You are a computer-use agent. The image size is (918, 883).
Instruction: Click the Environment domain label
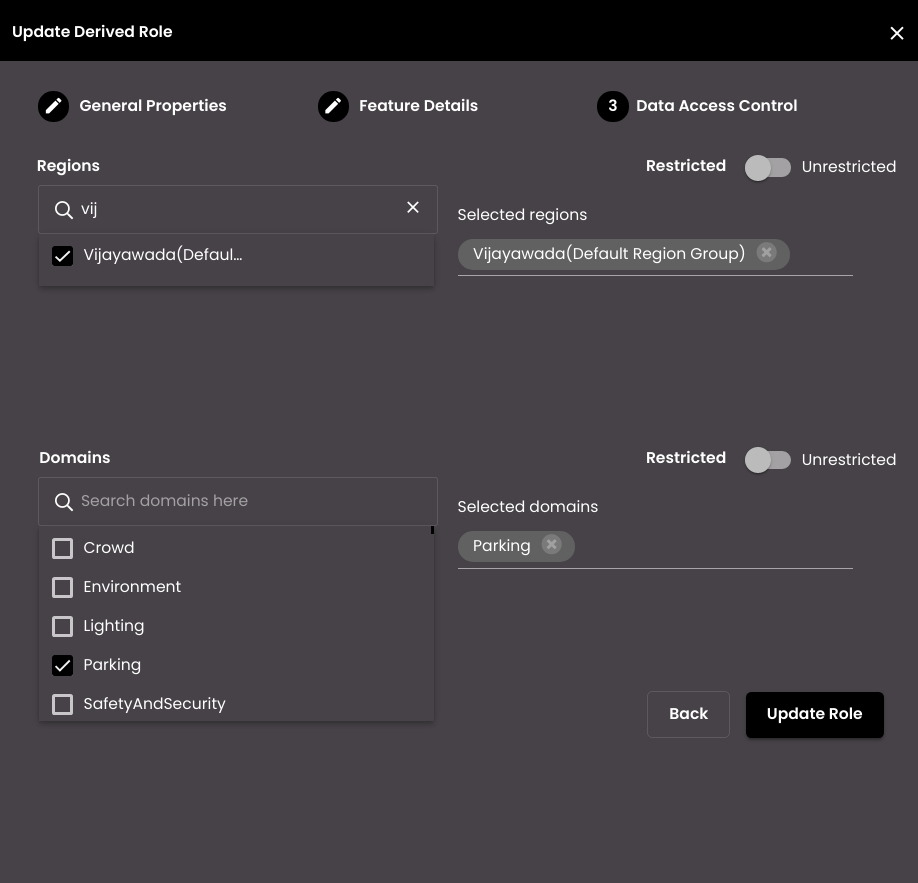132,587
